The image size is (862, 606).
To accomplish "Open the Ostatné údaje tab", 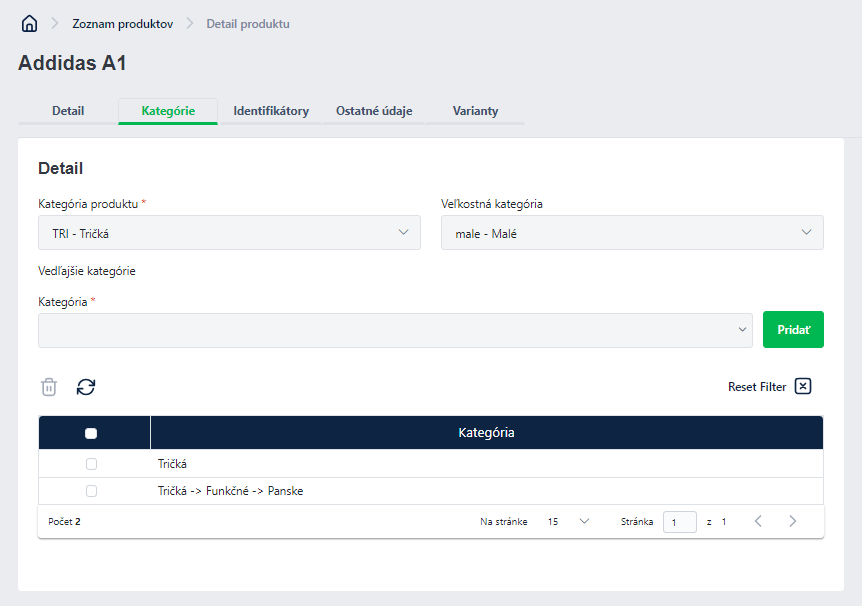I will 374,111.
